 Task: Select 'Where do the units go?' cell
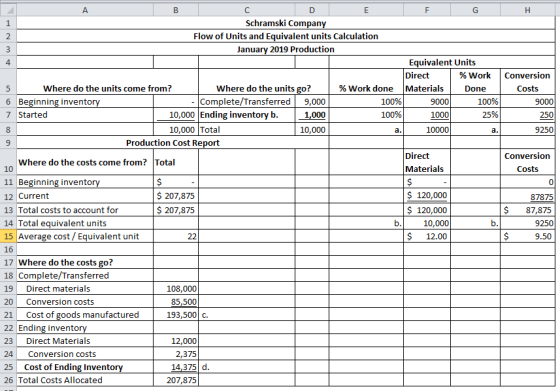(x=264, y=82)
